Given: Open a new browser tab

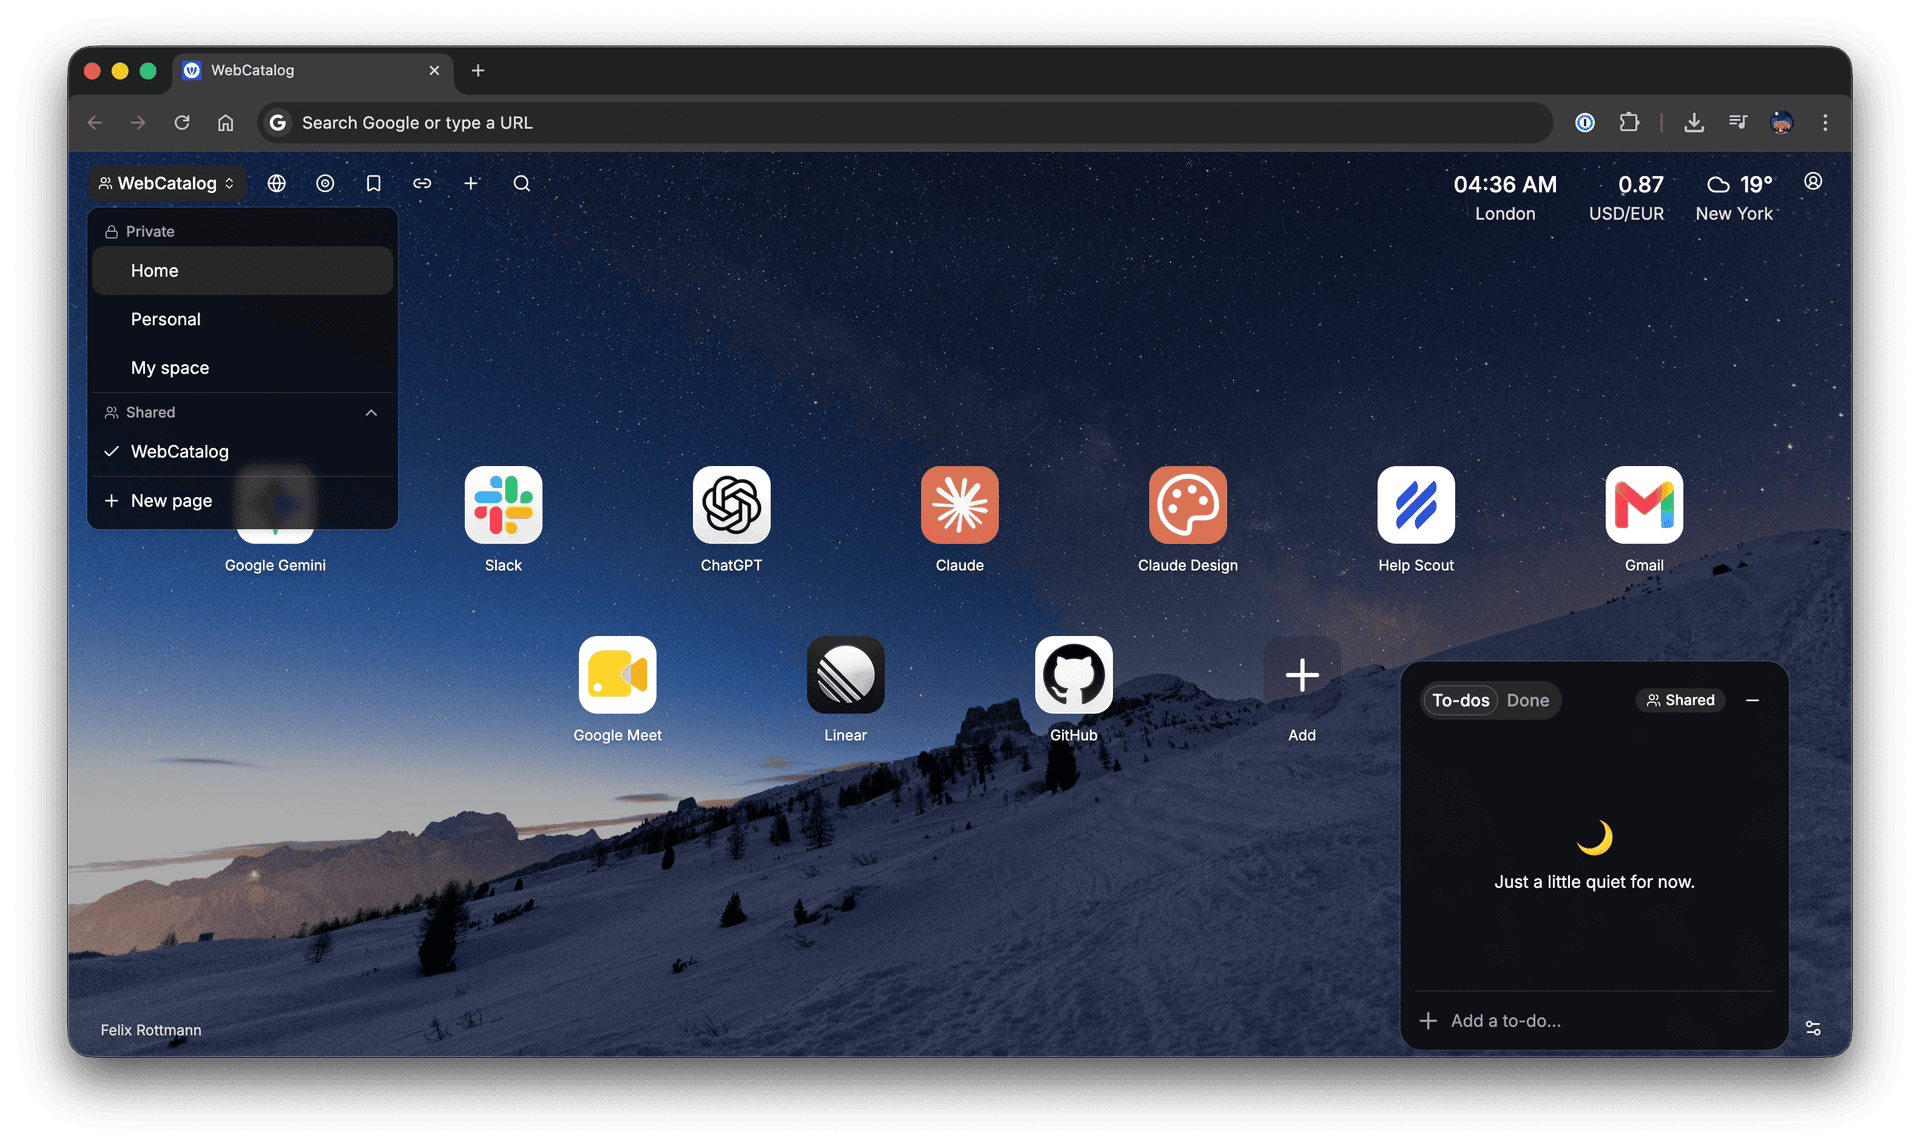Looking at the screenshot, I should pos(478,70).
